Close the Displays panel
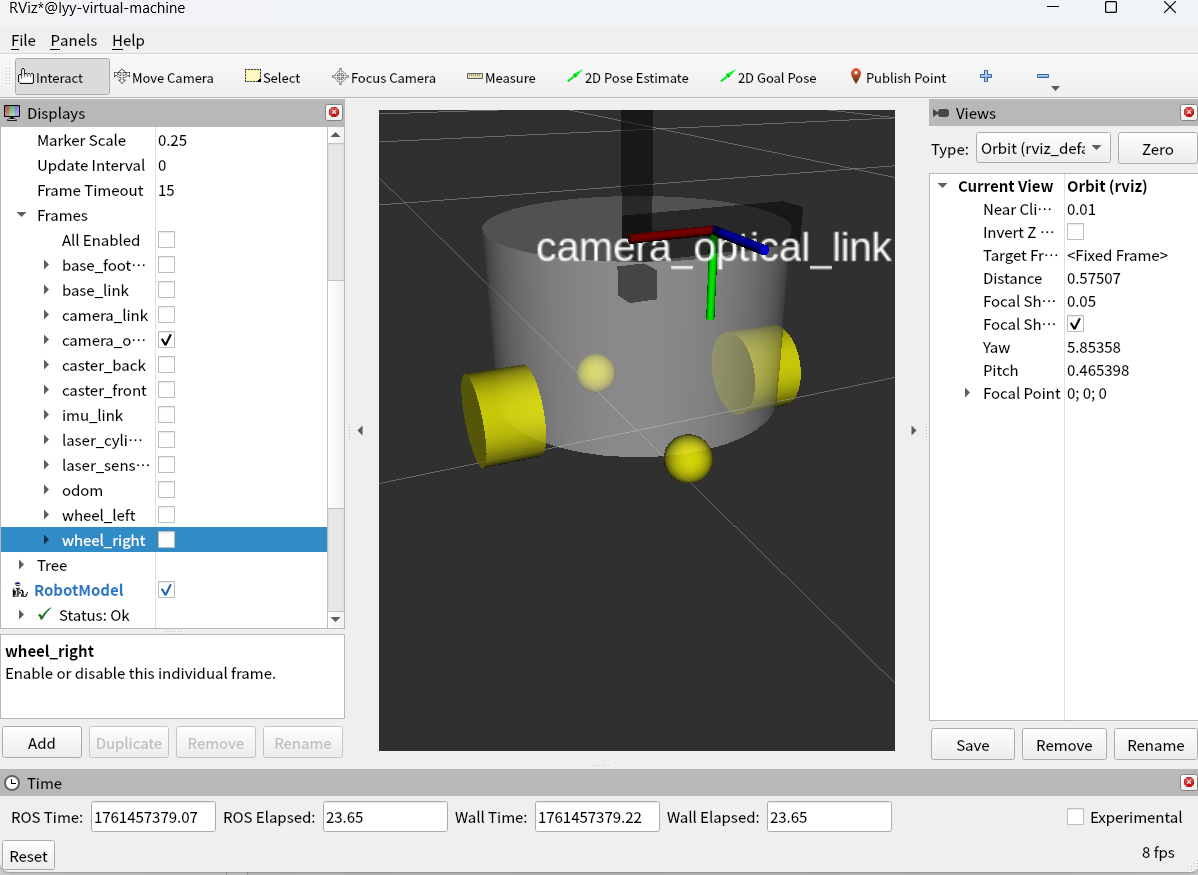 [334, 112]
